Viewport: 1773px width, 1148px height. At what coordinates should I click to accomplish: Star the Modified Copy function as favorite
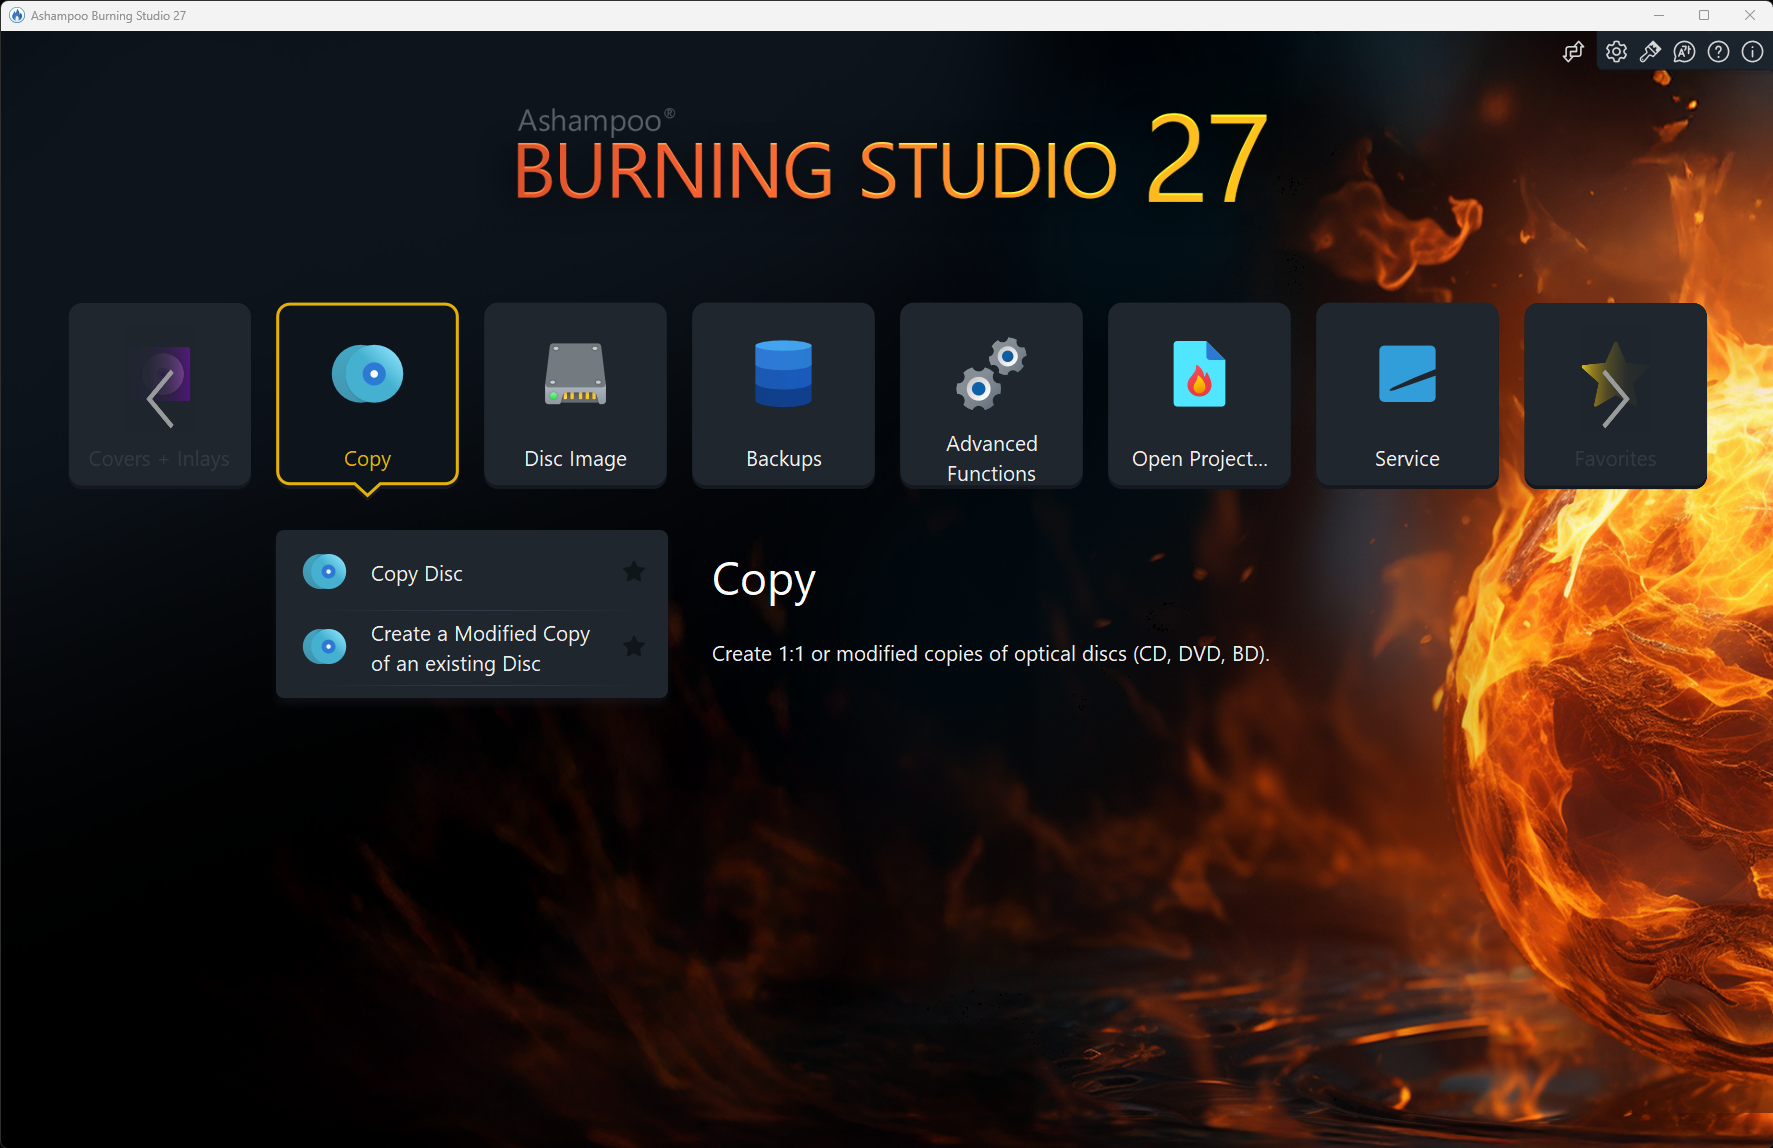[634, 646]
